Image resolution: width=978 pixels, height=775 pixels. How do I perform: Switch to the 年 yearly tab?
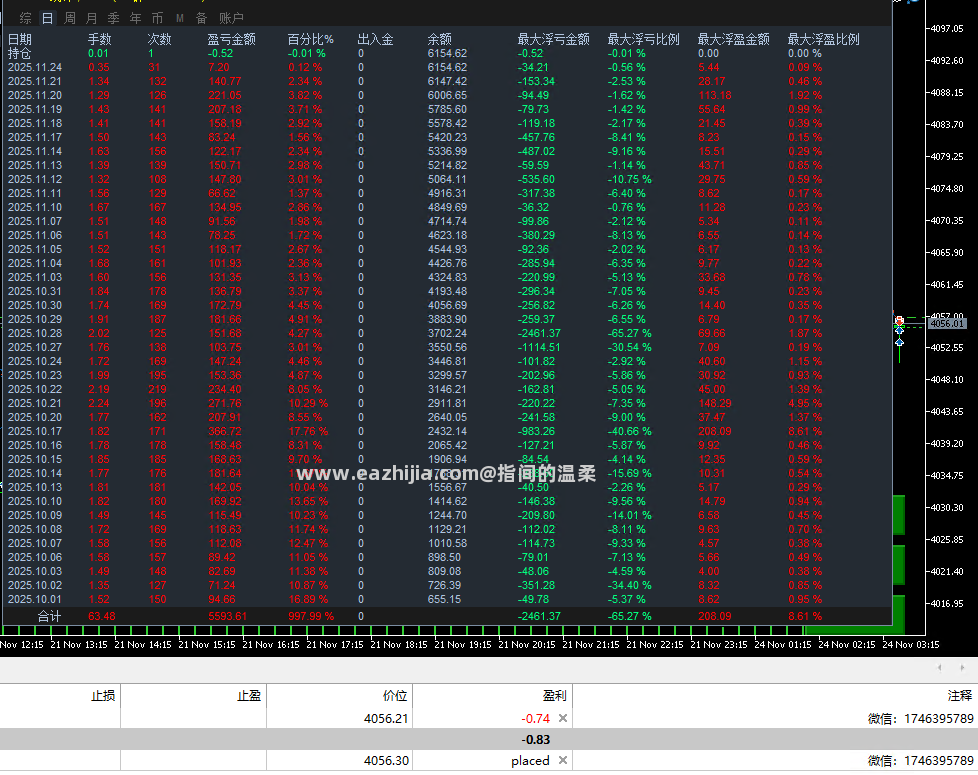tap(135, 18)
